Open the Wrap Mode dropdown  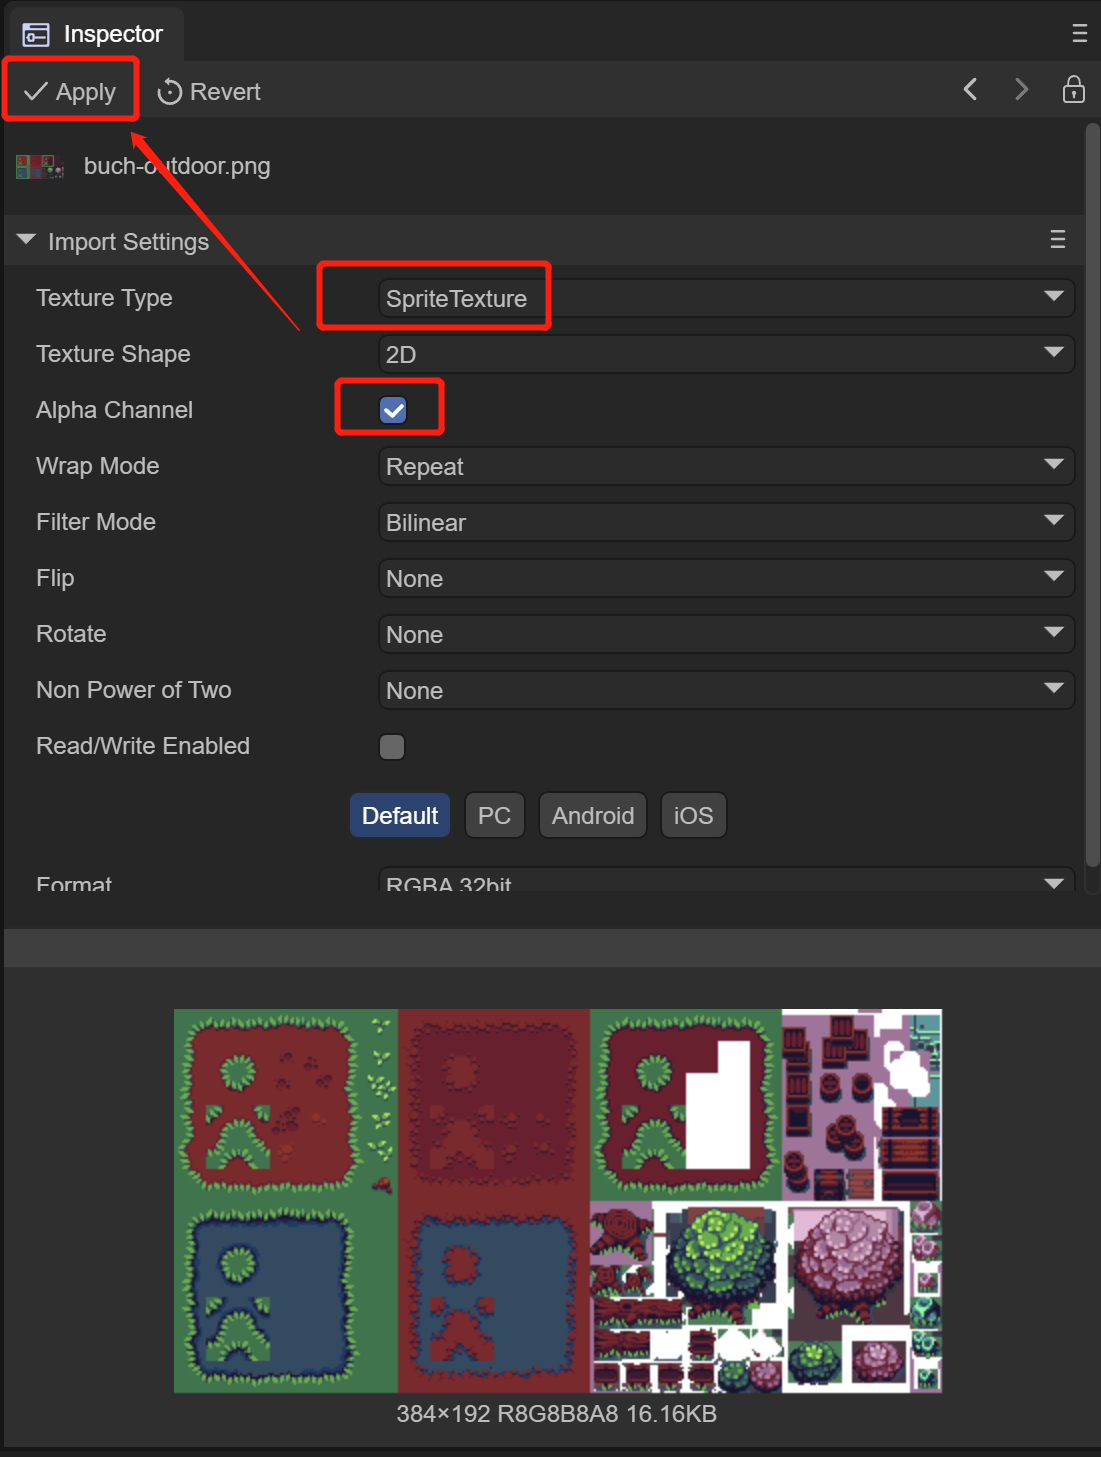[x=726, y=466]
